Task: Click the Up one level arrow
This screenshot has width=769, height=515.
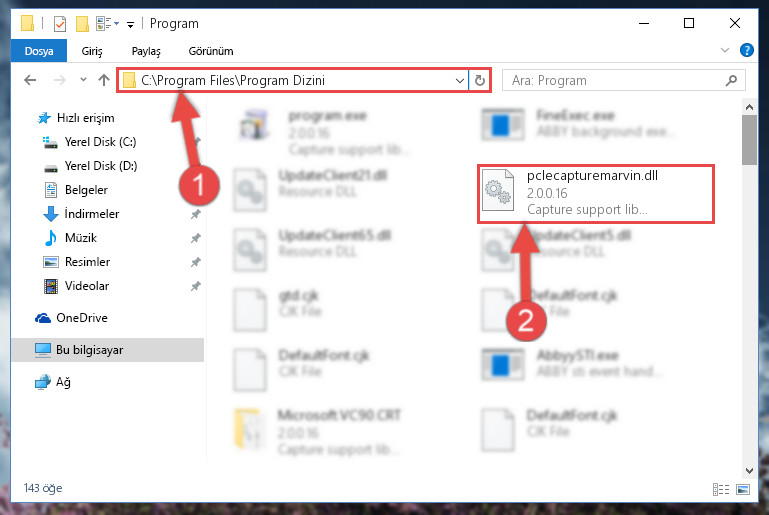Action: [x=103, y=80]
